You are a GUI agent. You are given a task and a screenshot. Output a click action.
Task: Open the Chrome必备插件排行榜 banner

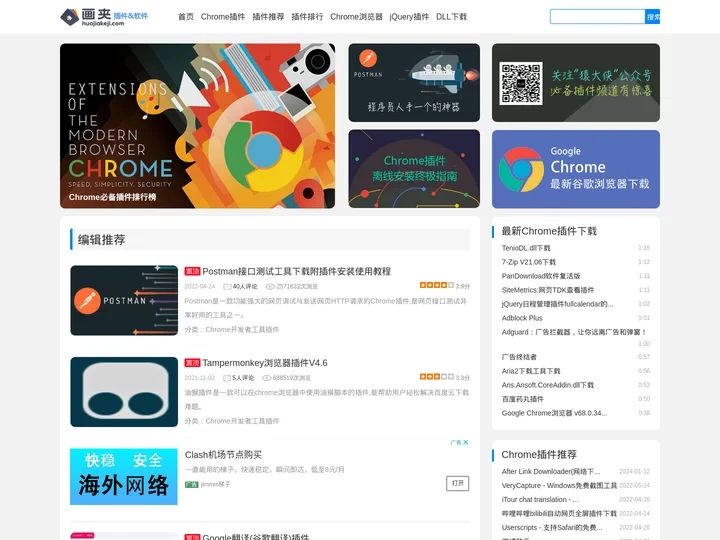coord(197,126)
